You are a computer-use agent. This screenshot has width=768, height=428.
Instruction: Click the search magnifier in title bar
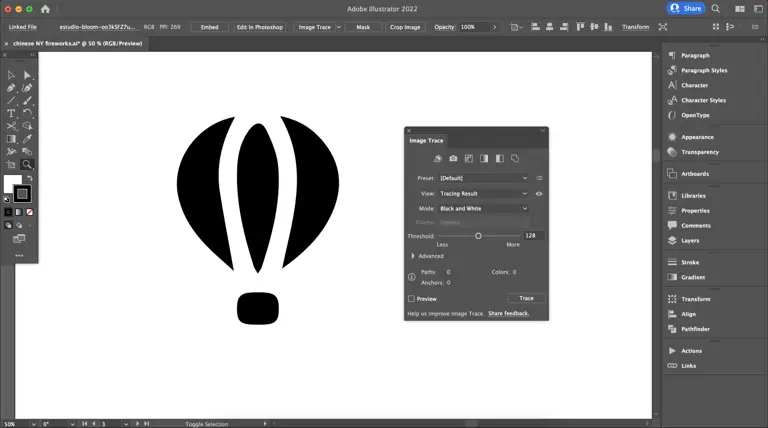click(716, 8)
